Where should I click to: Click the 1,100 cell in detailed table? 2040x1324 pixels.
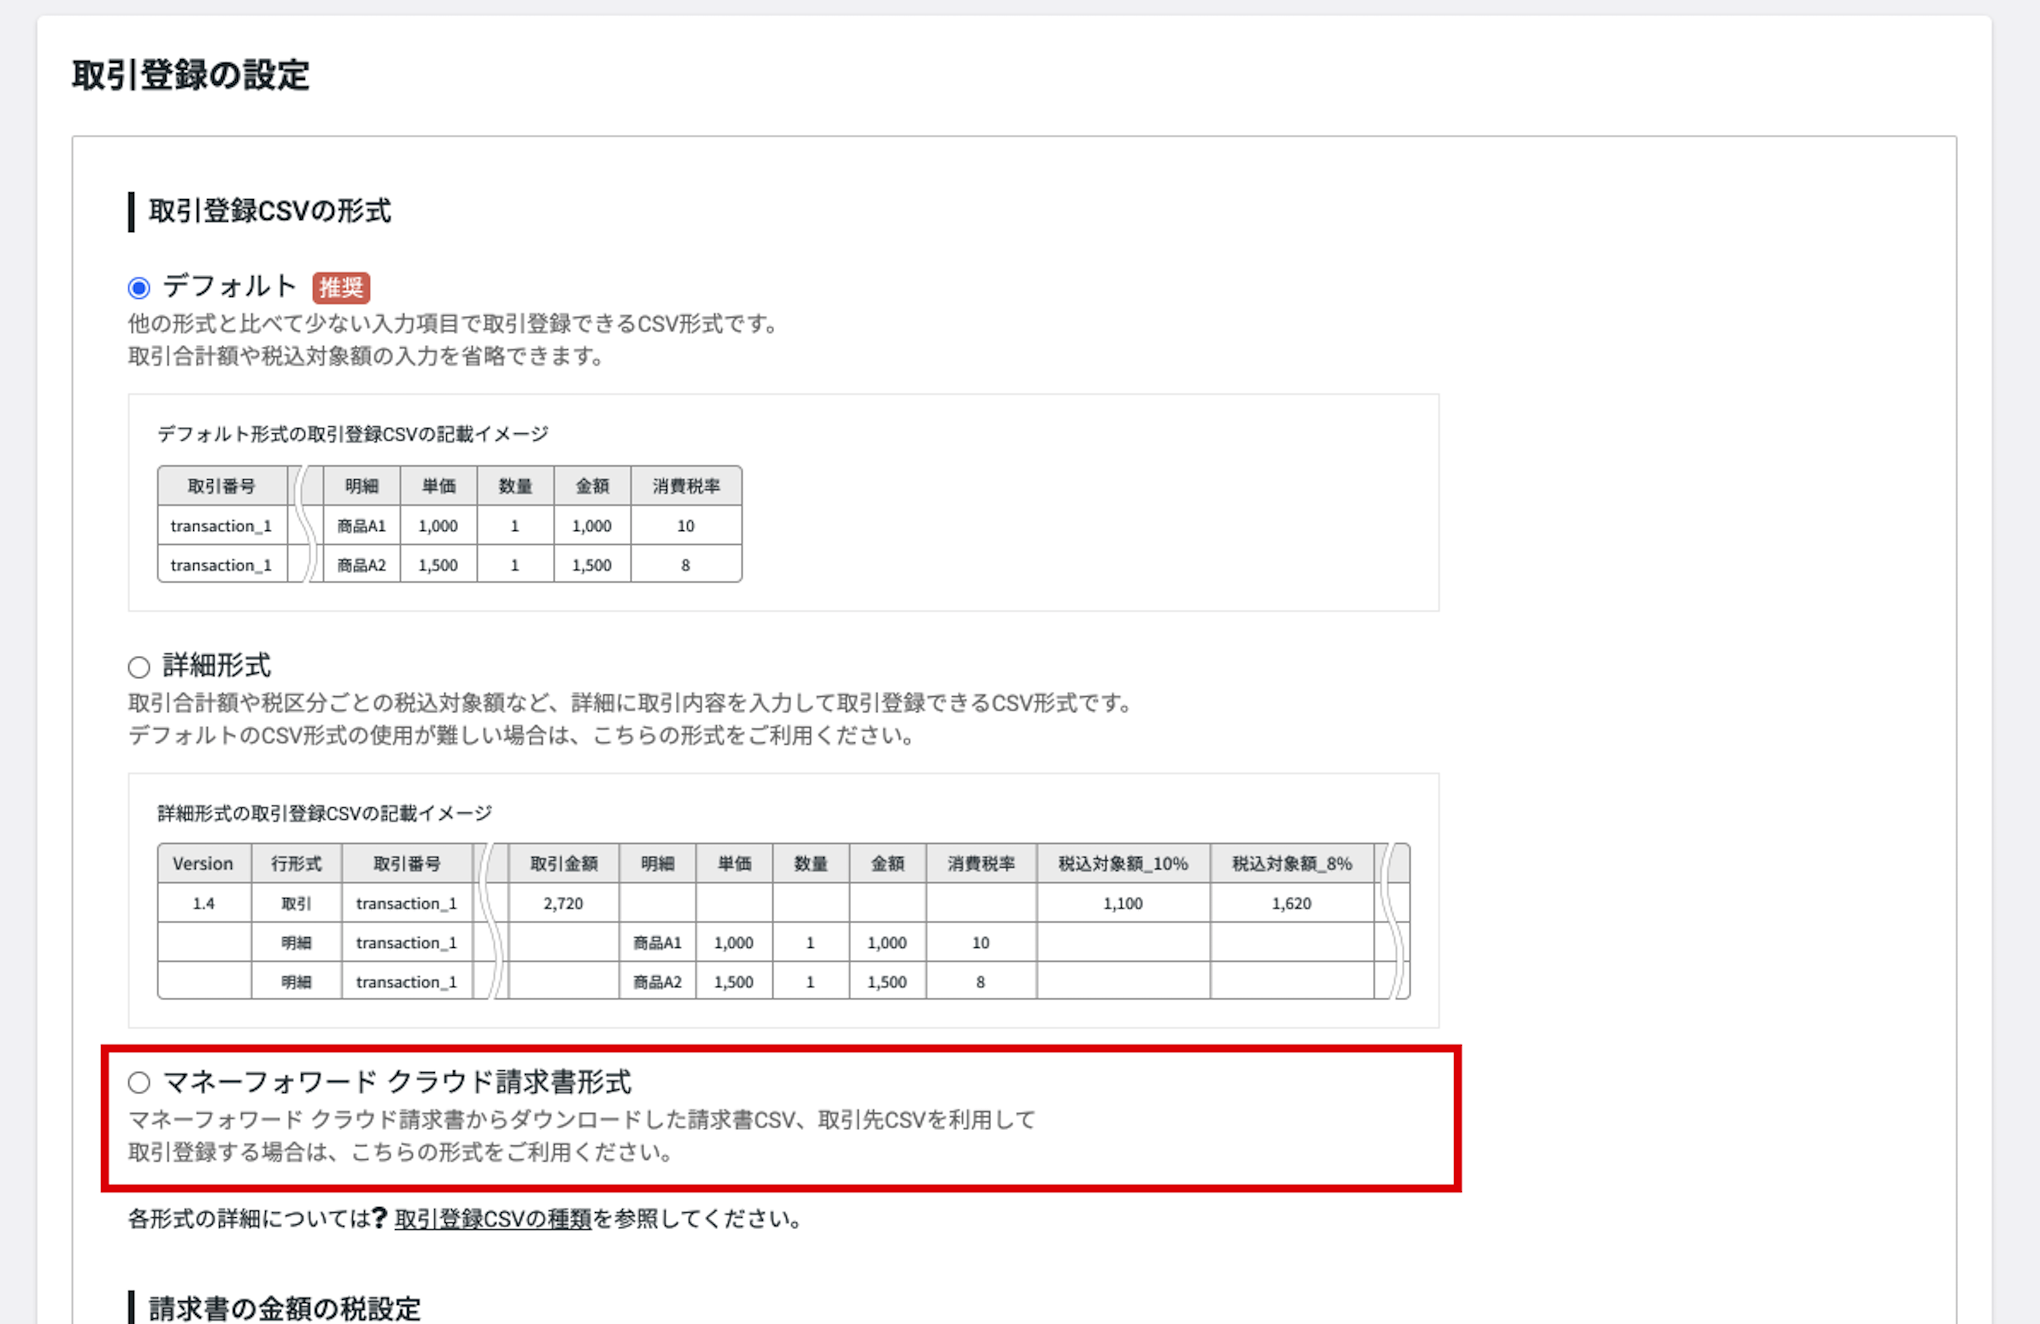pos(1123,903)
